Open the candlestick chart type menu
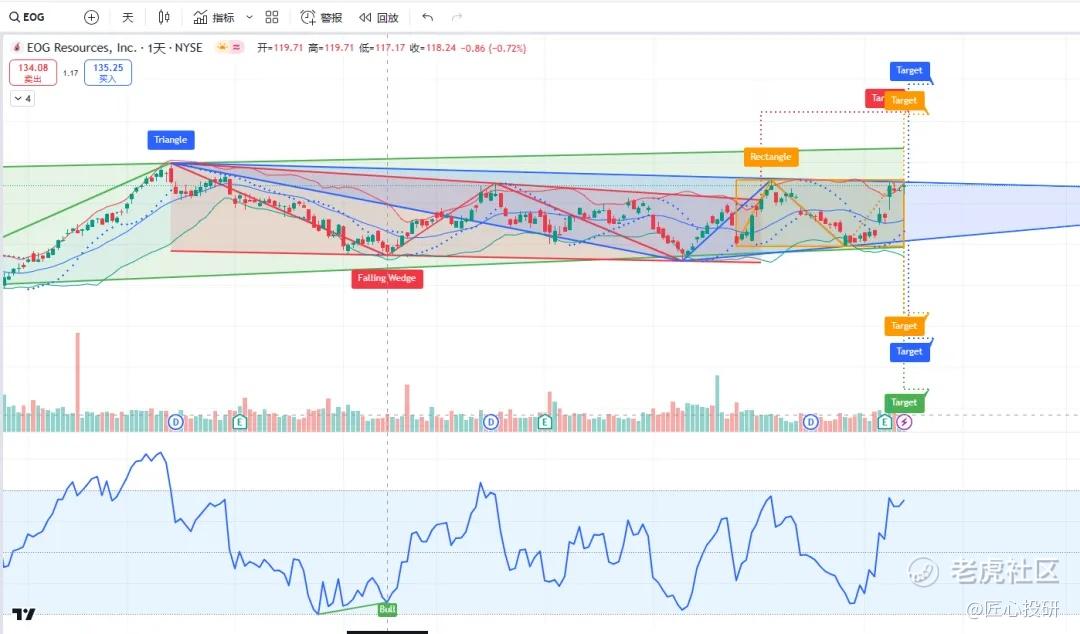 tap(163, 17)
